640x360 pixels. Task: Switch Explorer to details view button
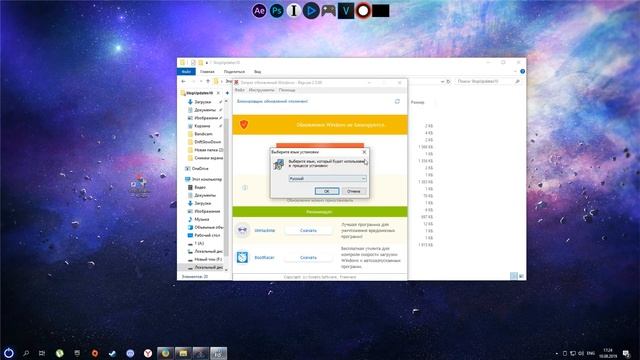pos(514,276)
